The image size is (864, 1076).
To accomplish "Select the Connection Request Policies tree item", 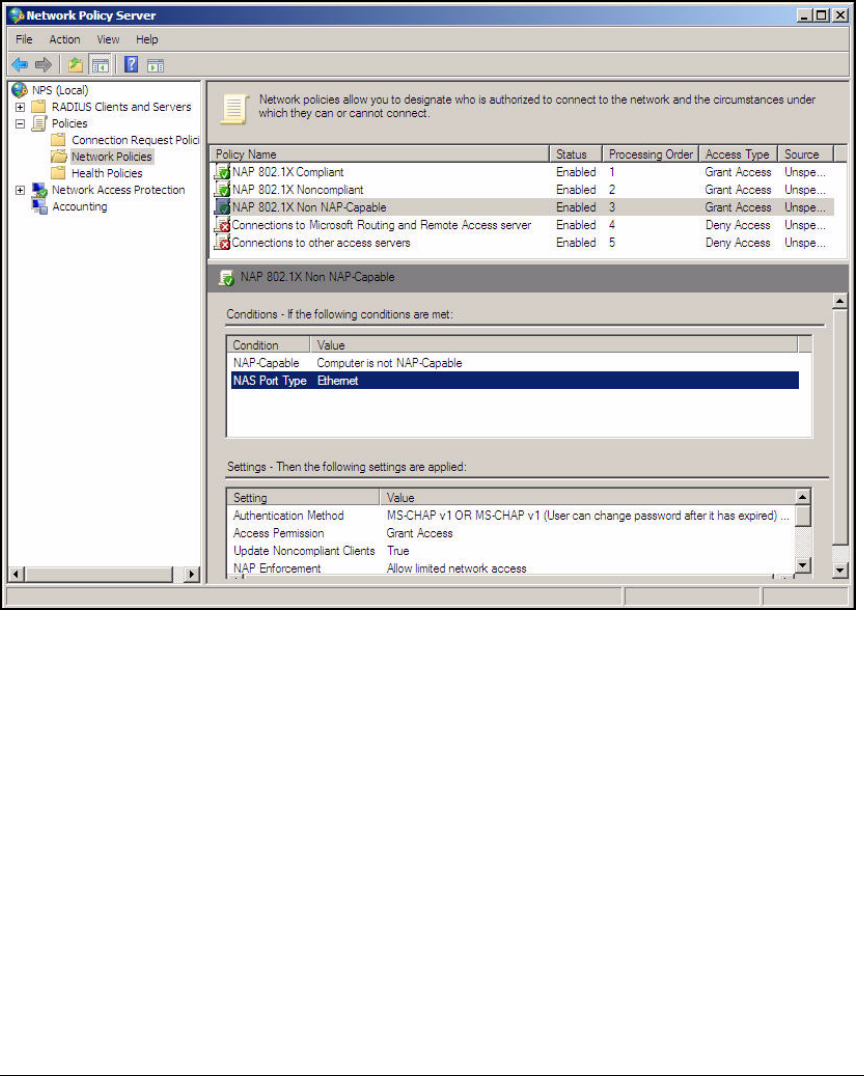I will click(135, 140).
